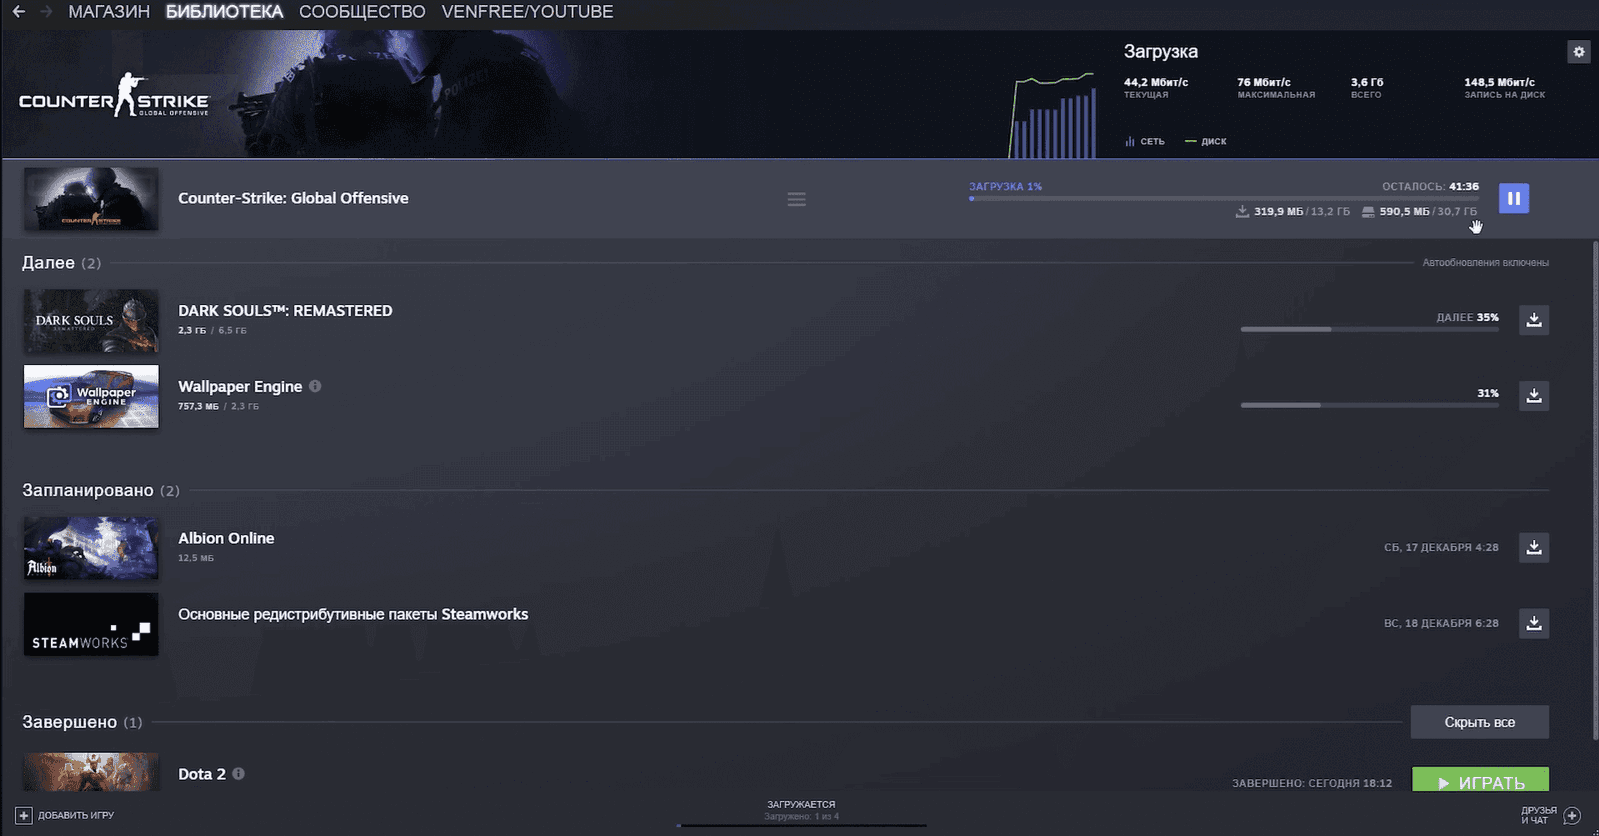1599x836 pixels.
Task: Show Dota 2 info icon
Action: point(238,773)
